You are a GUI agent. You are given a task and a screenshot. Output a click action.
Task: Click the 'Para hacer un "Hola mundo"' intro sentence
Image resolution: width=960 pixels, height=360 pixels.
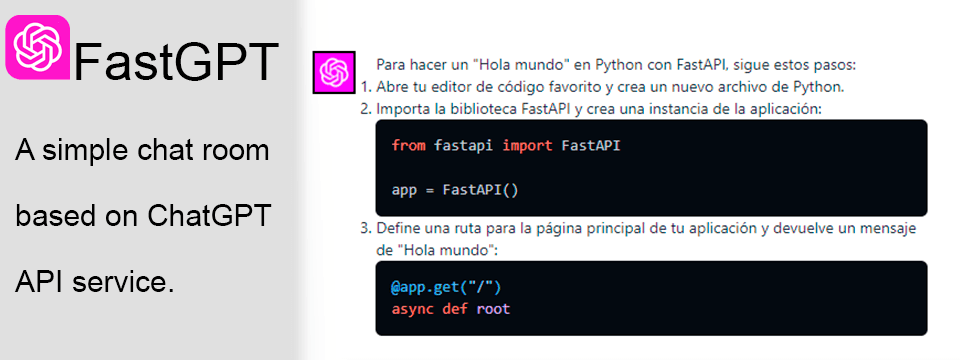tap(616, 65)
